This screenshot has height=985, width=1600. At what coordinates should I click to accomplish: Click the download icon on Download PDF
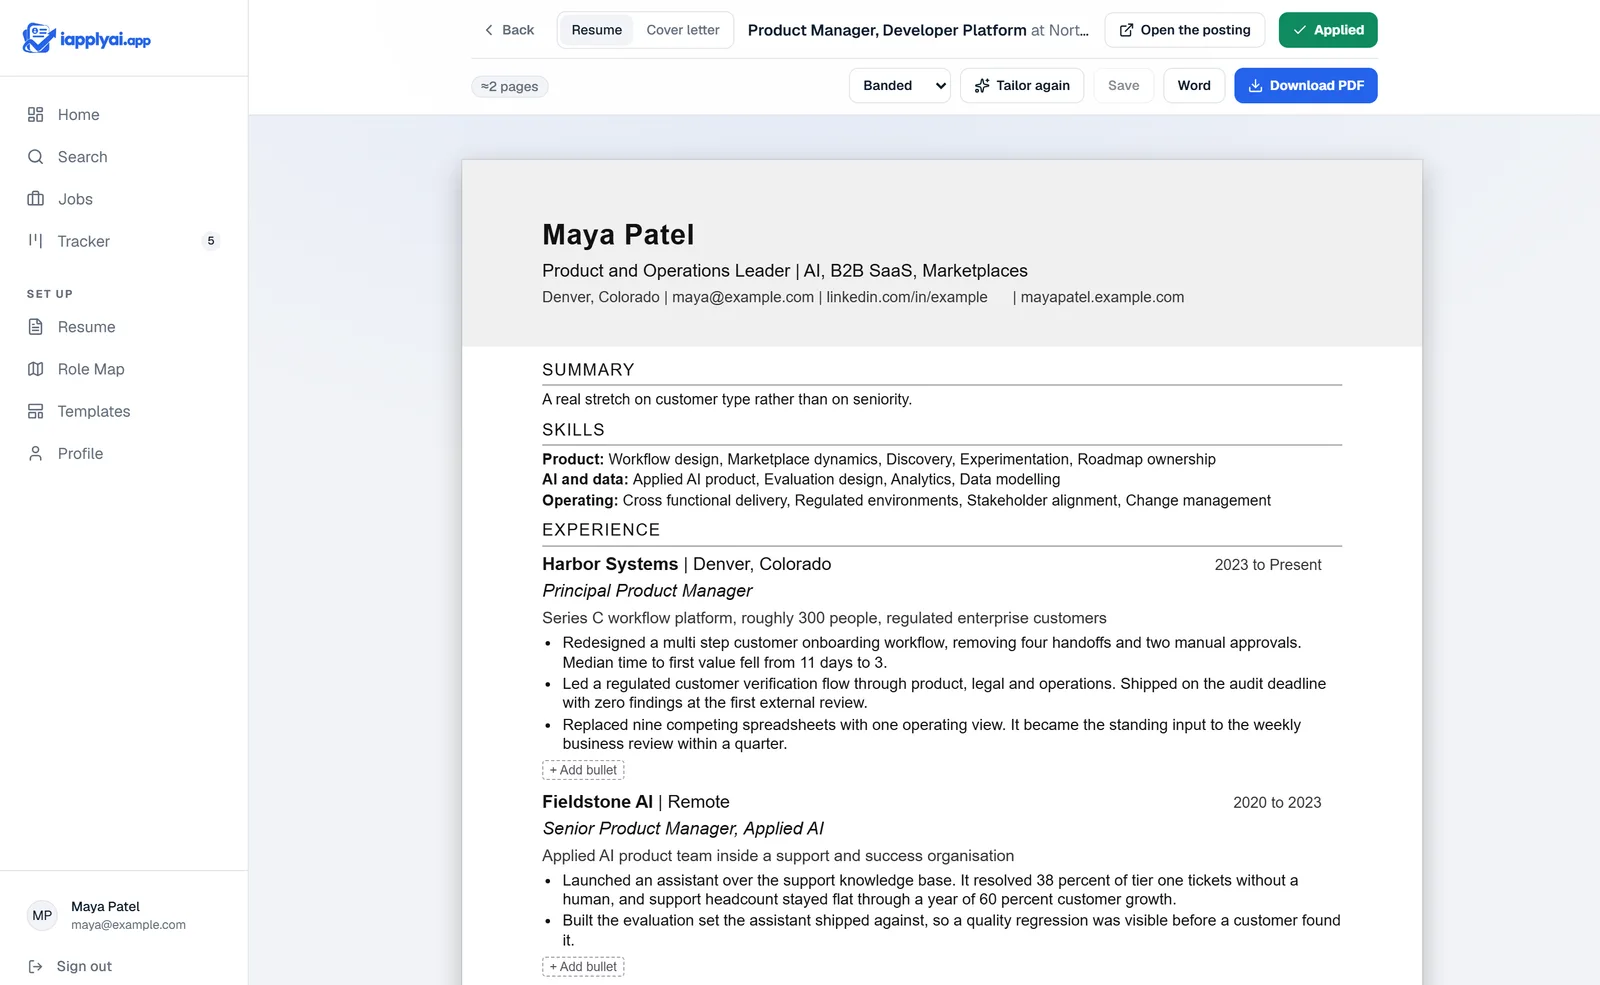[x=1255, y=86]
